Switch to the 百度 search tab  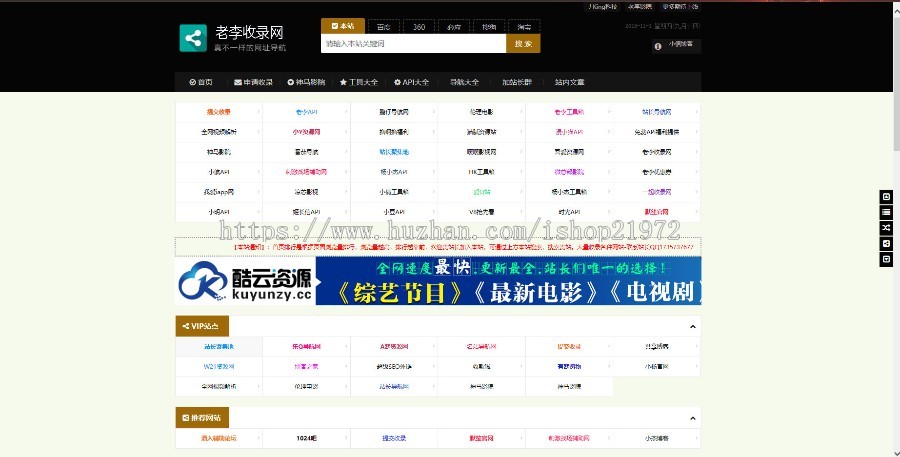point(383,27)
